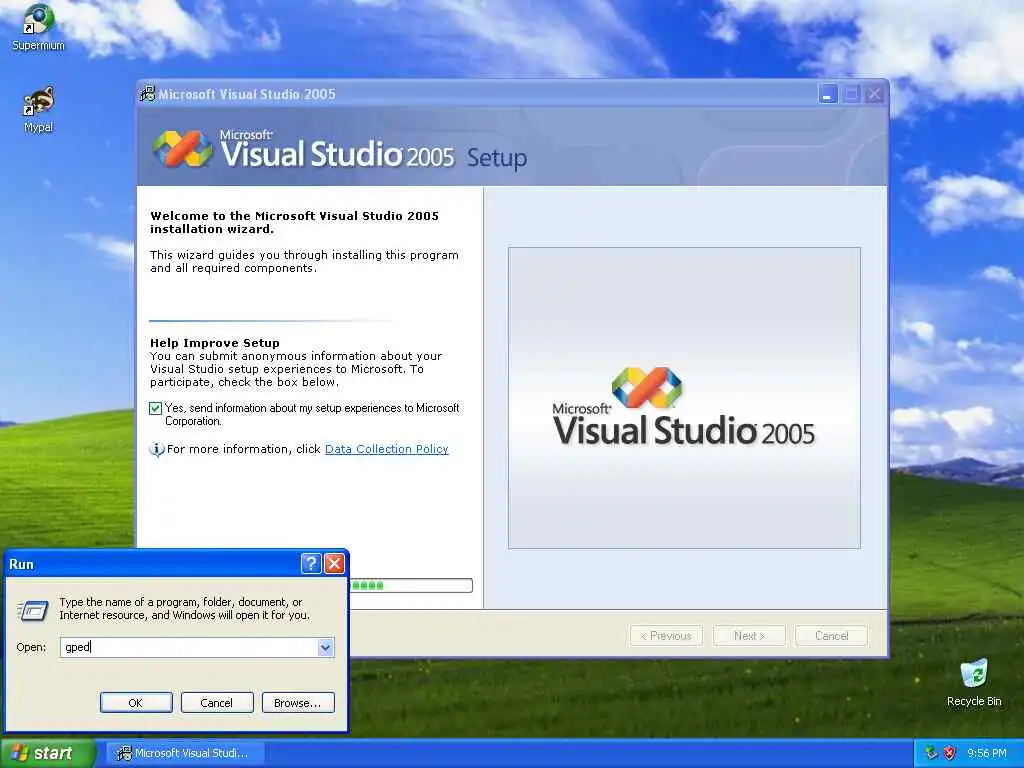1024x768 pixels.
Task: Open the Recycle Bin icon
Action: (x=974, y=683)
